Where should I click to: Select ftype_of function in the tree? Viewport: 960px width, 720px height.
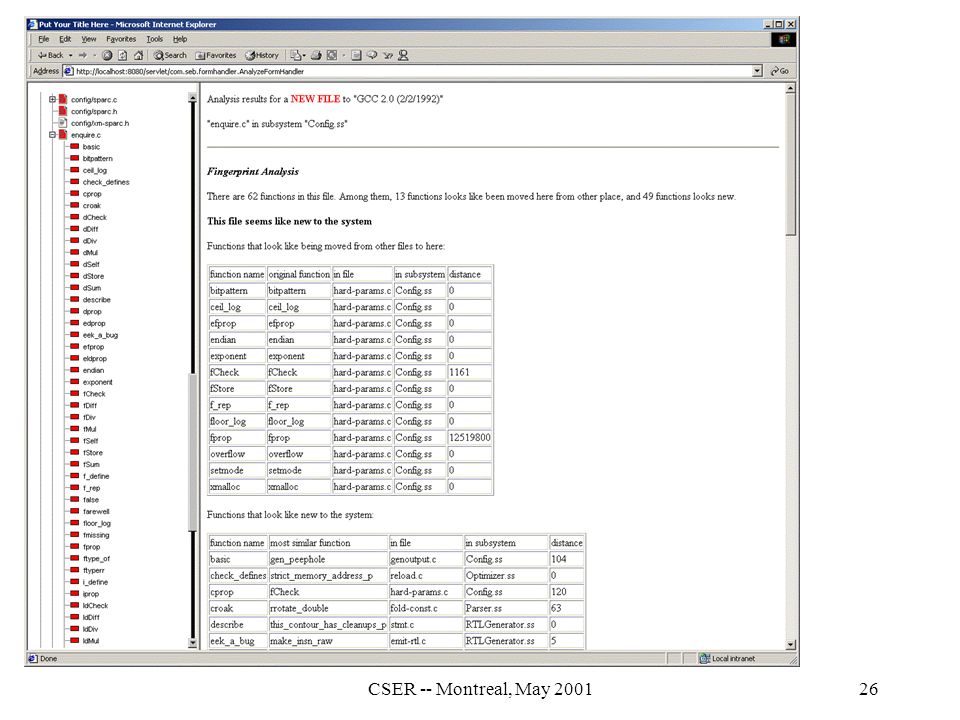coord(96,559)
